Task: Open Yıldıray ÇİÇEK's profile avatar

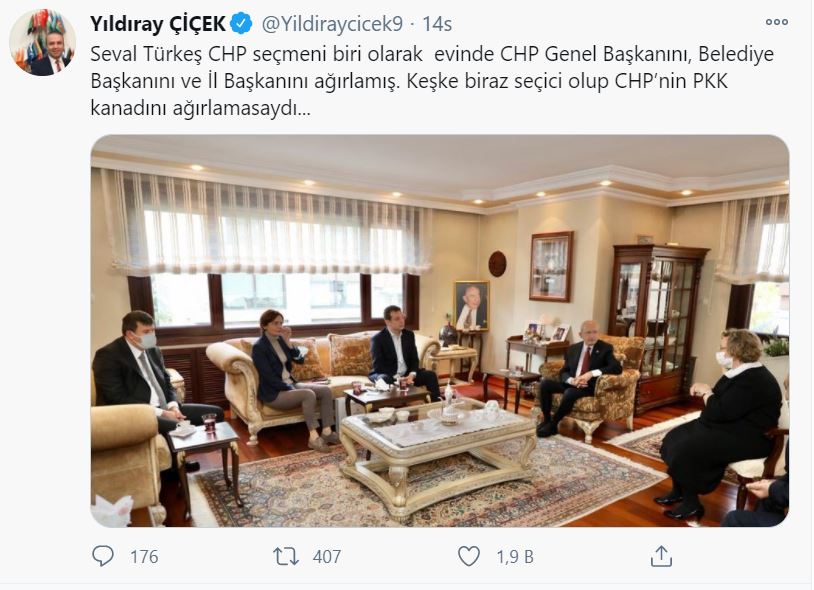Action: [x=43, y=43]
